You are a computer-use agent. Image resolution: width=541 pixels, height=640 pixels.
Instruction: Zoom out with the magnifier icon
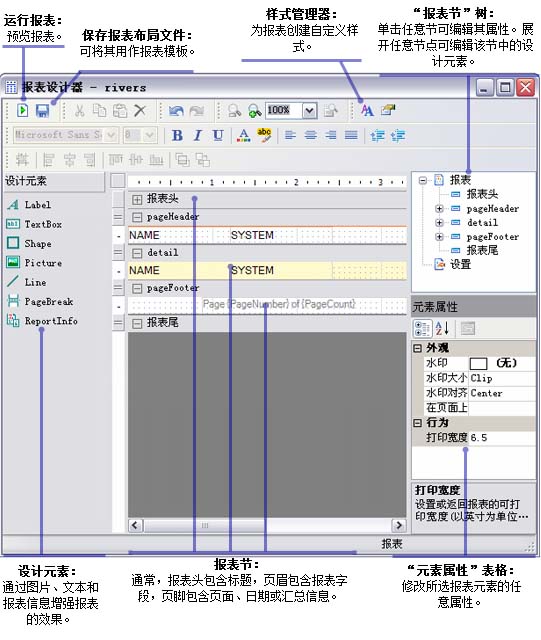point(234,111)
